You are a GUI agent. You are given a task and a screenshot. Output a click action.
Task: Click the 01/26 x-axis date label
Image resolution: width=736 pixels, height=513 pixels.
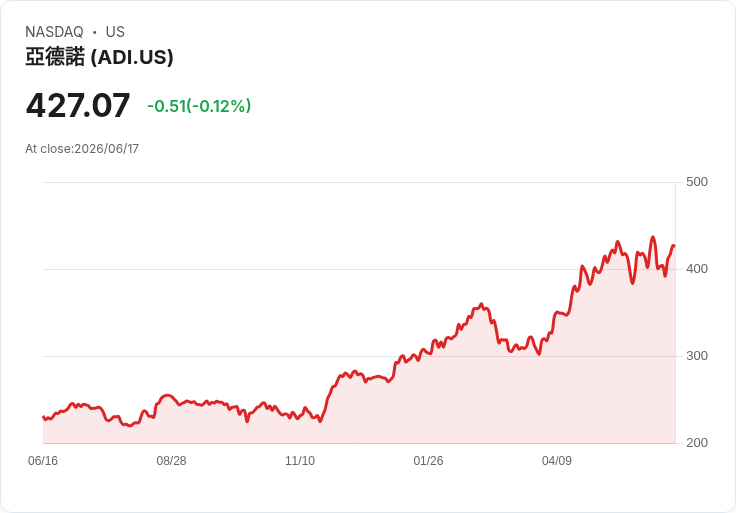point(428,461)
